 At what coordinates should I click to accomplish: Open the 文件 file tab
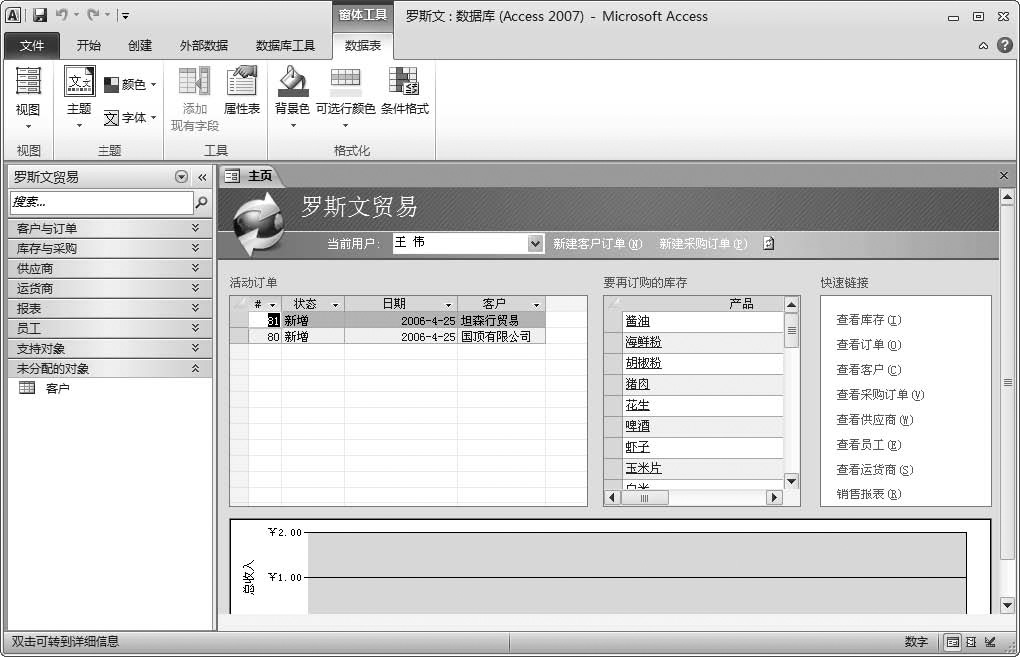click(x=32, y=46)
